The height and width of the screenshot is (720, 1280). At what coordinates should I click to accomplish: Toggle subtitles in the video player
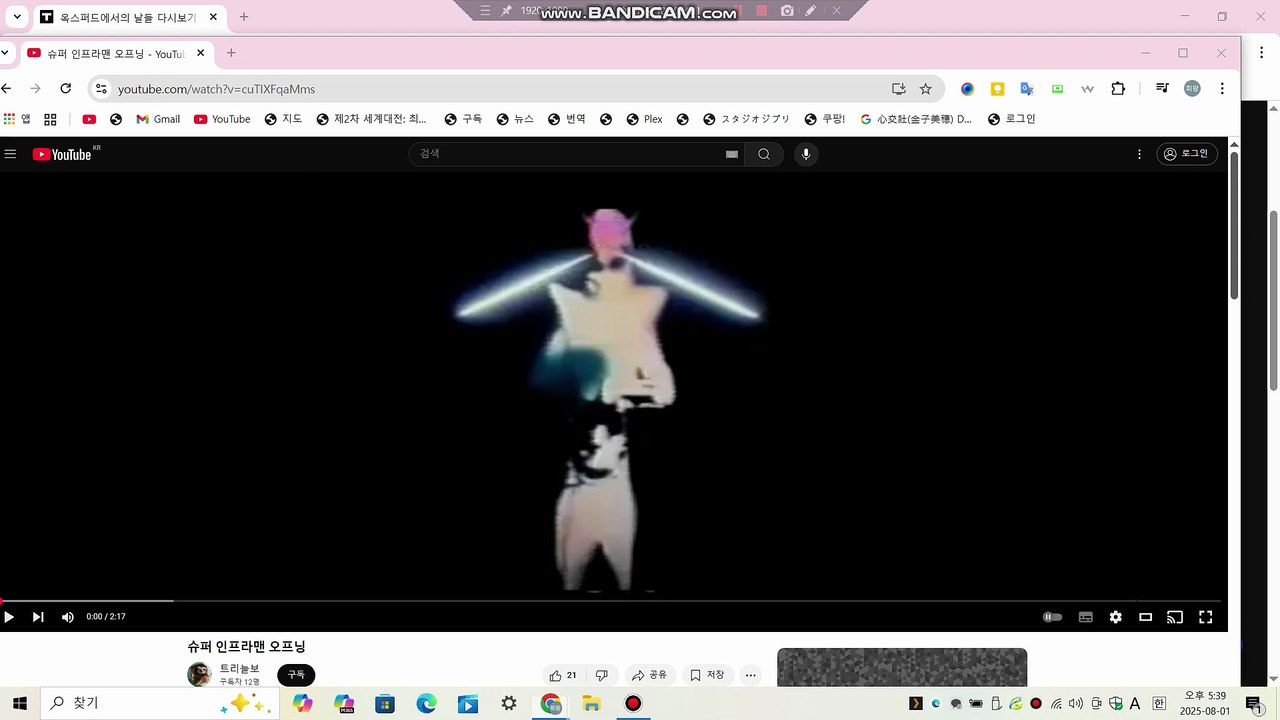click(x=1085, y=617)
